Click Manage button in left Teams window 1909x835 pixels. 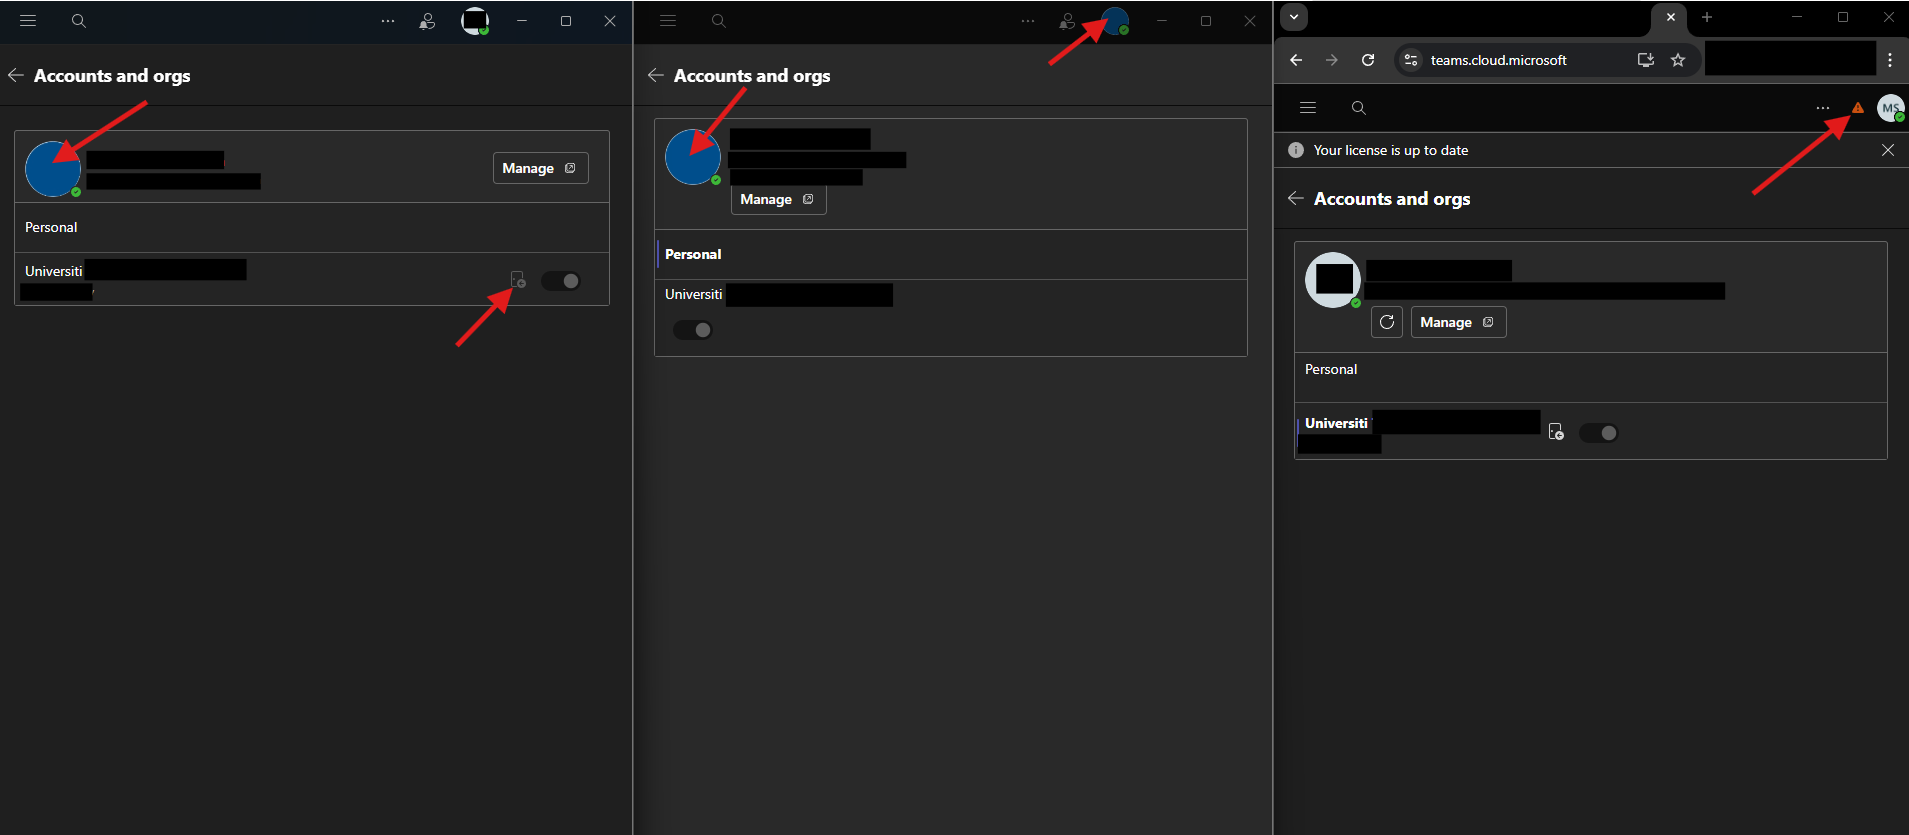coord(540,168)
